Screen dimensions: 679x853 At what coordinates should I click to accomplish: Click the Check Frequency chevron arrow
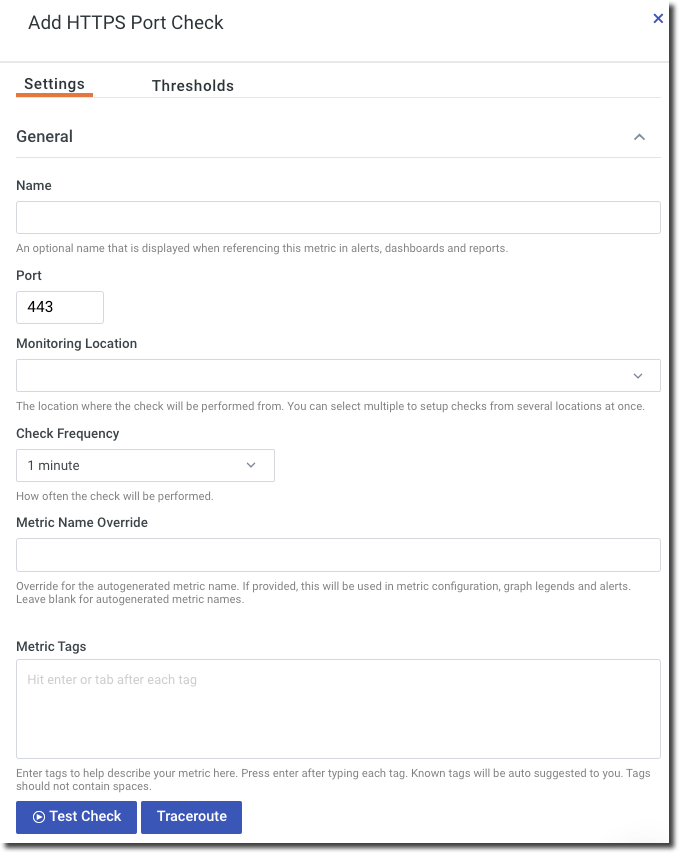[251, 466]
